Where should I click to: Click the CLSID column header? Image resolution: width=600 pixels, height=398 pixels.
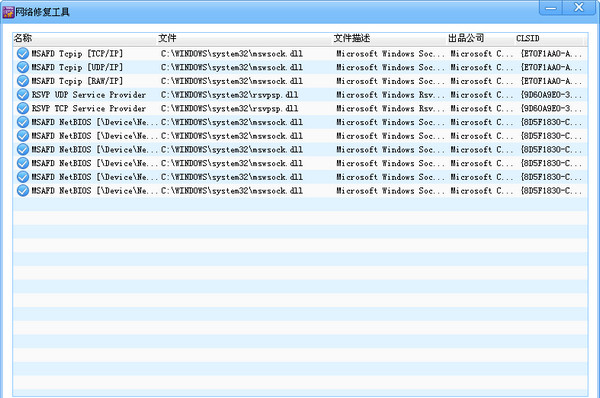549,38
